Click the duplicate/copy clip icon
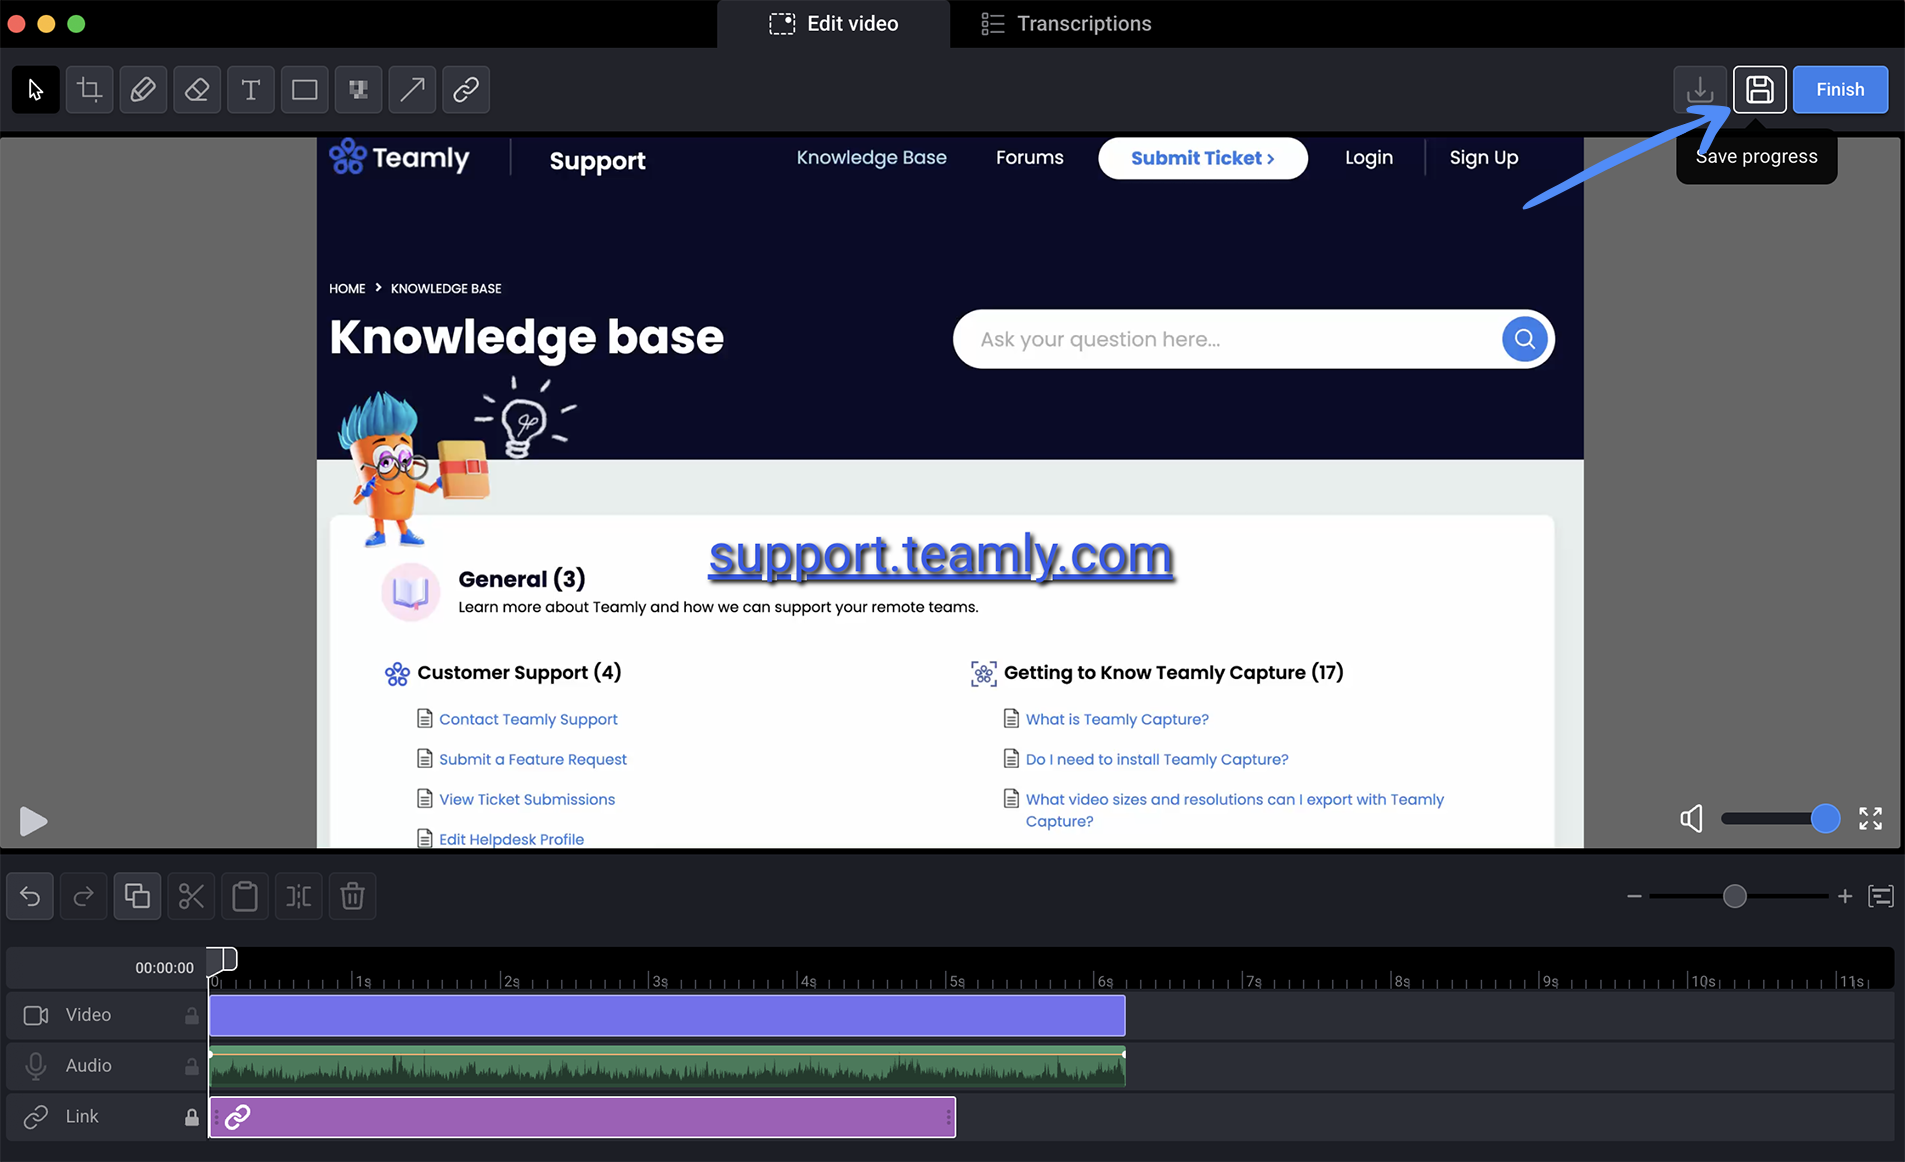The width and height of the screenshot is (1905, 1162). pyautogui.click(x=137, y=896)
